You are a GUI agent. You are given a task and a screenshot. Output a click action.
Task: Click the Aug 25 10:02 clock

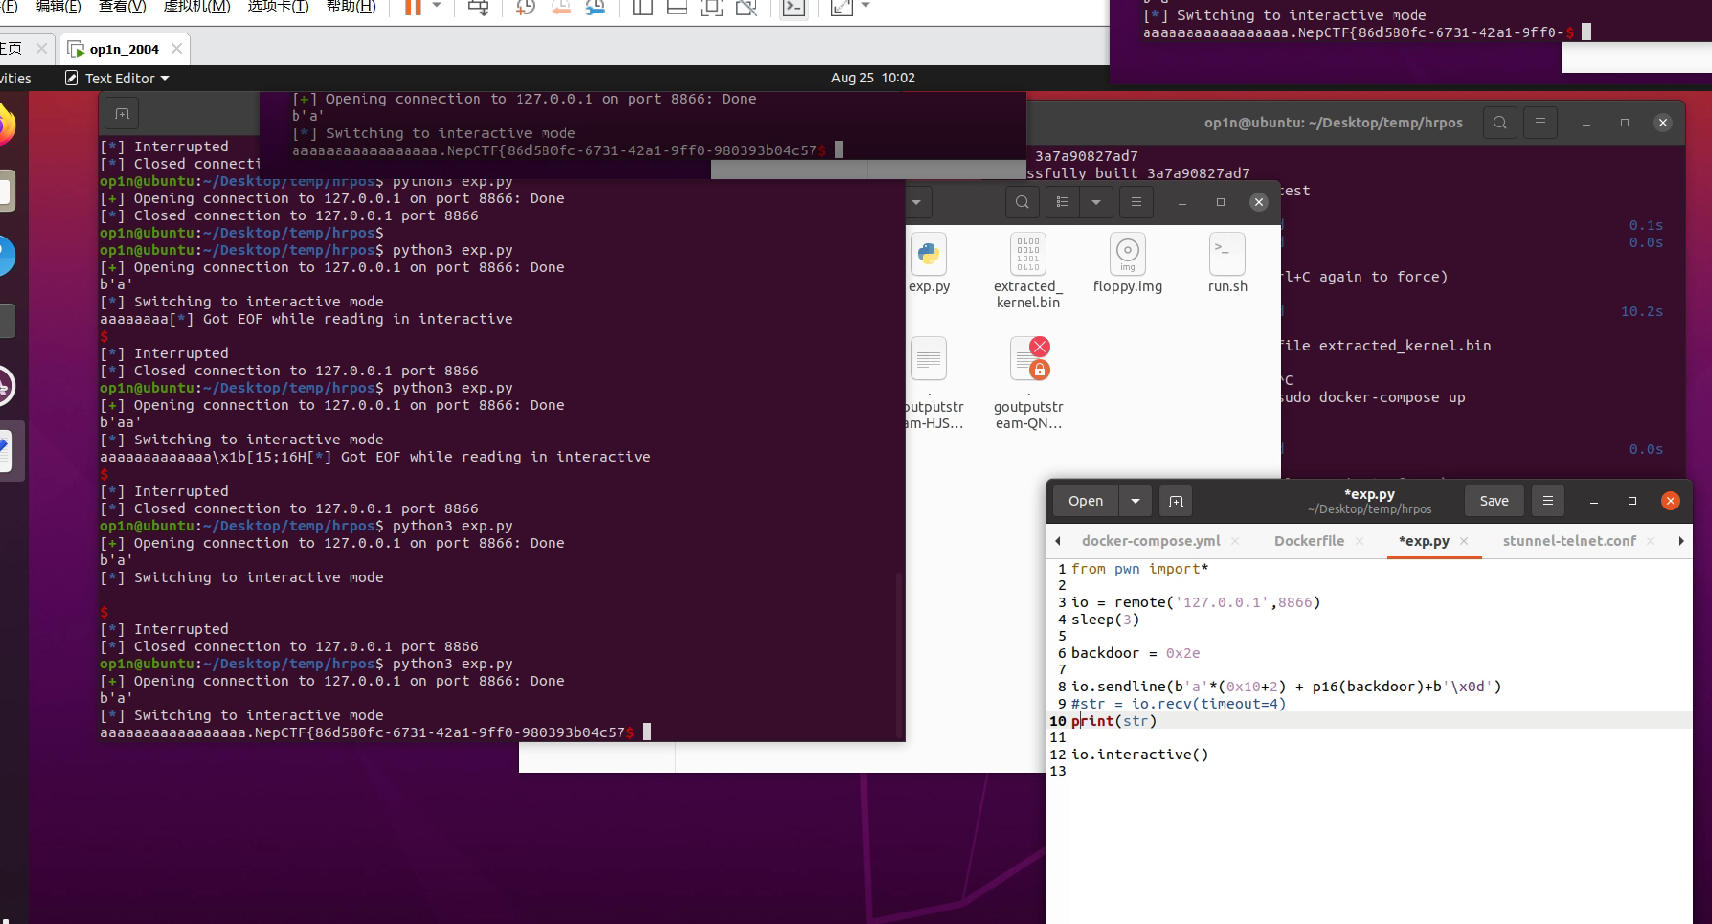[x=873, y=77]
